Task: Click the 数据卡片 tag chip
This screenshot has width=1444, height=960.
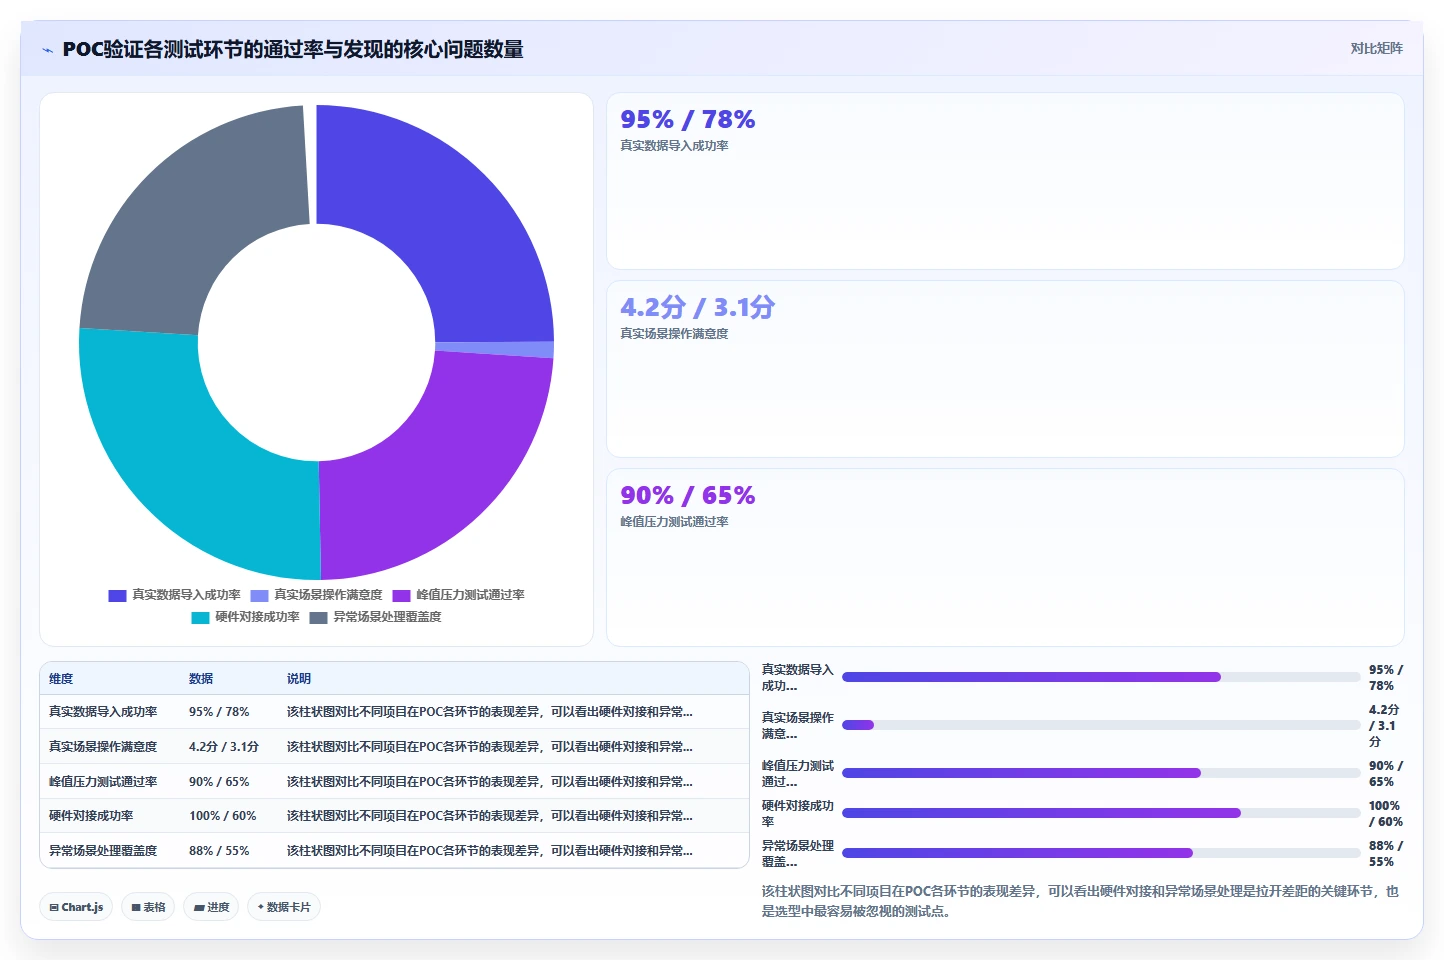Action: 284,907
